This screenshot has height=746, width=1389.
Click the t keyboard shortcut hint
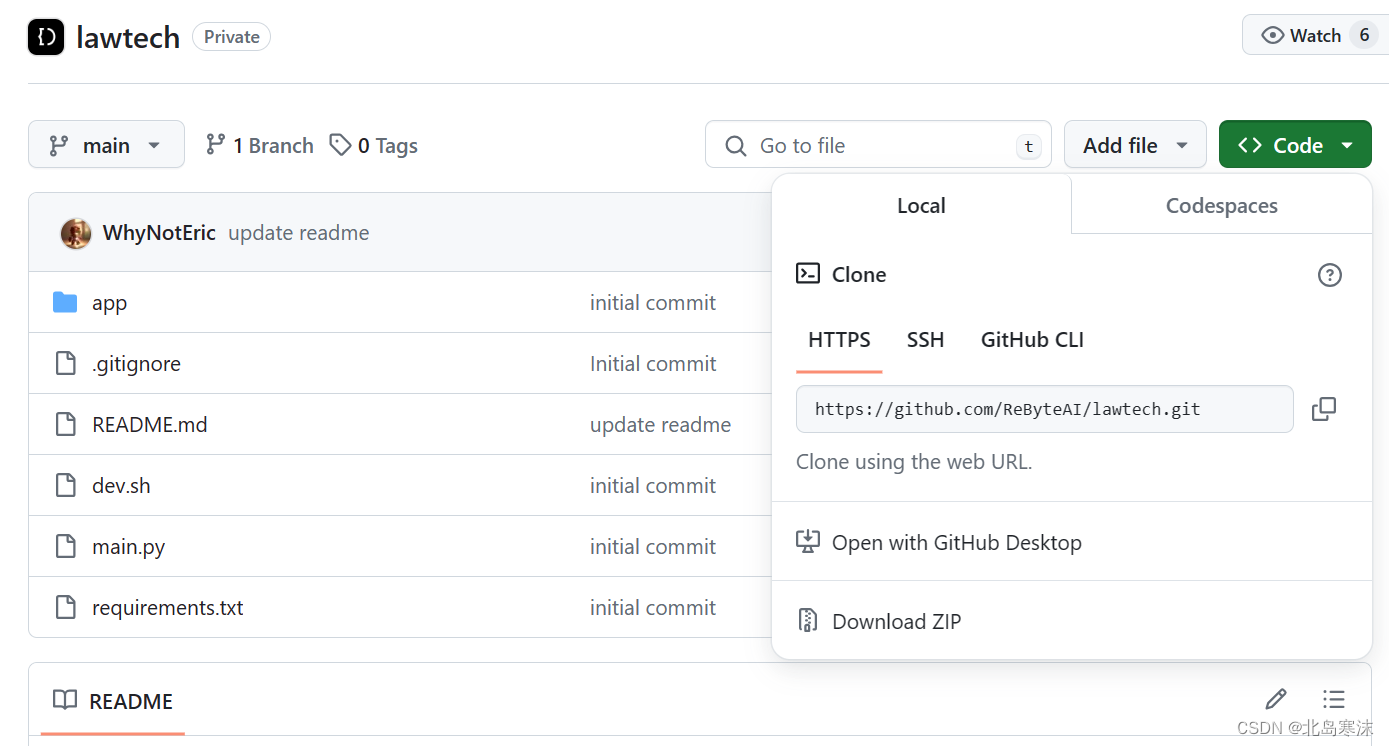click(1027, 146)
